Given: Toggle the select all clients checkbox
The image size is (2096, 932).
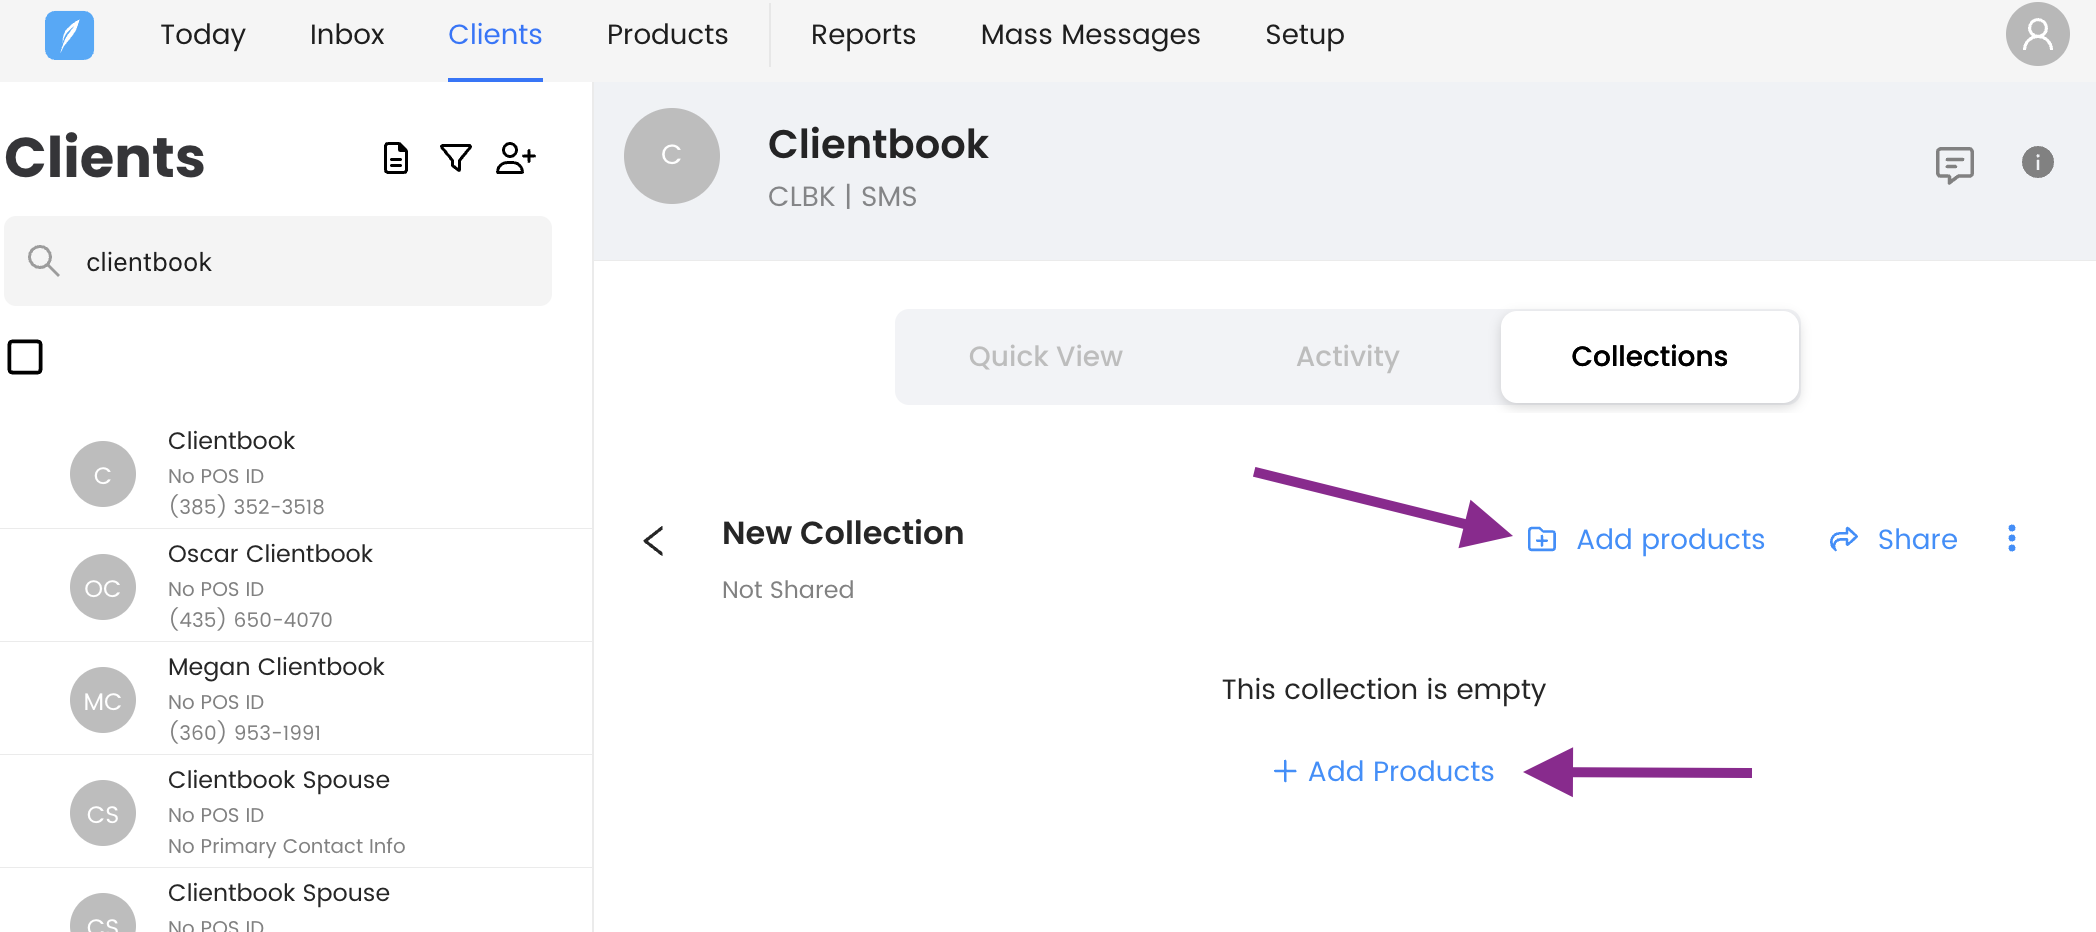Looking at the screenshot, I should (x=25, y=357).
